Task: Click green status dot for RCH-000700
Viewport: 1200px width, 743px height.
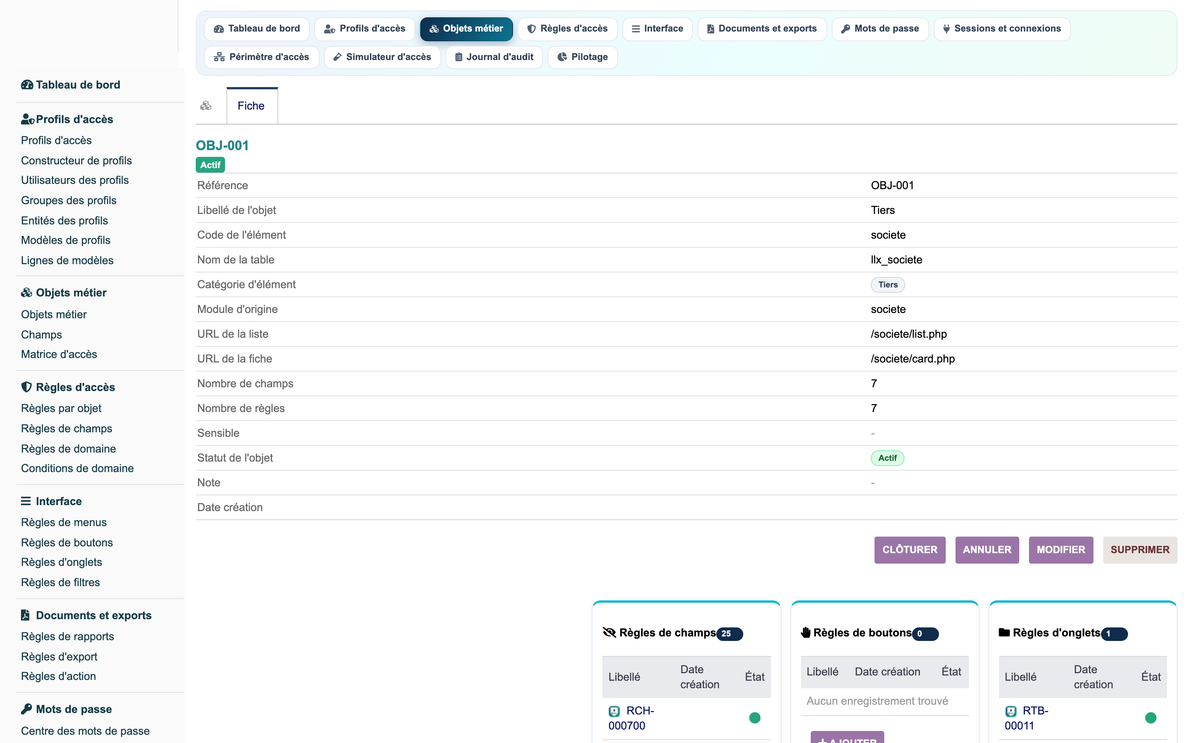Action: pos(755,718)
